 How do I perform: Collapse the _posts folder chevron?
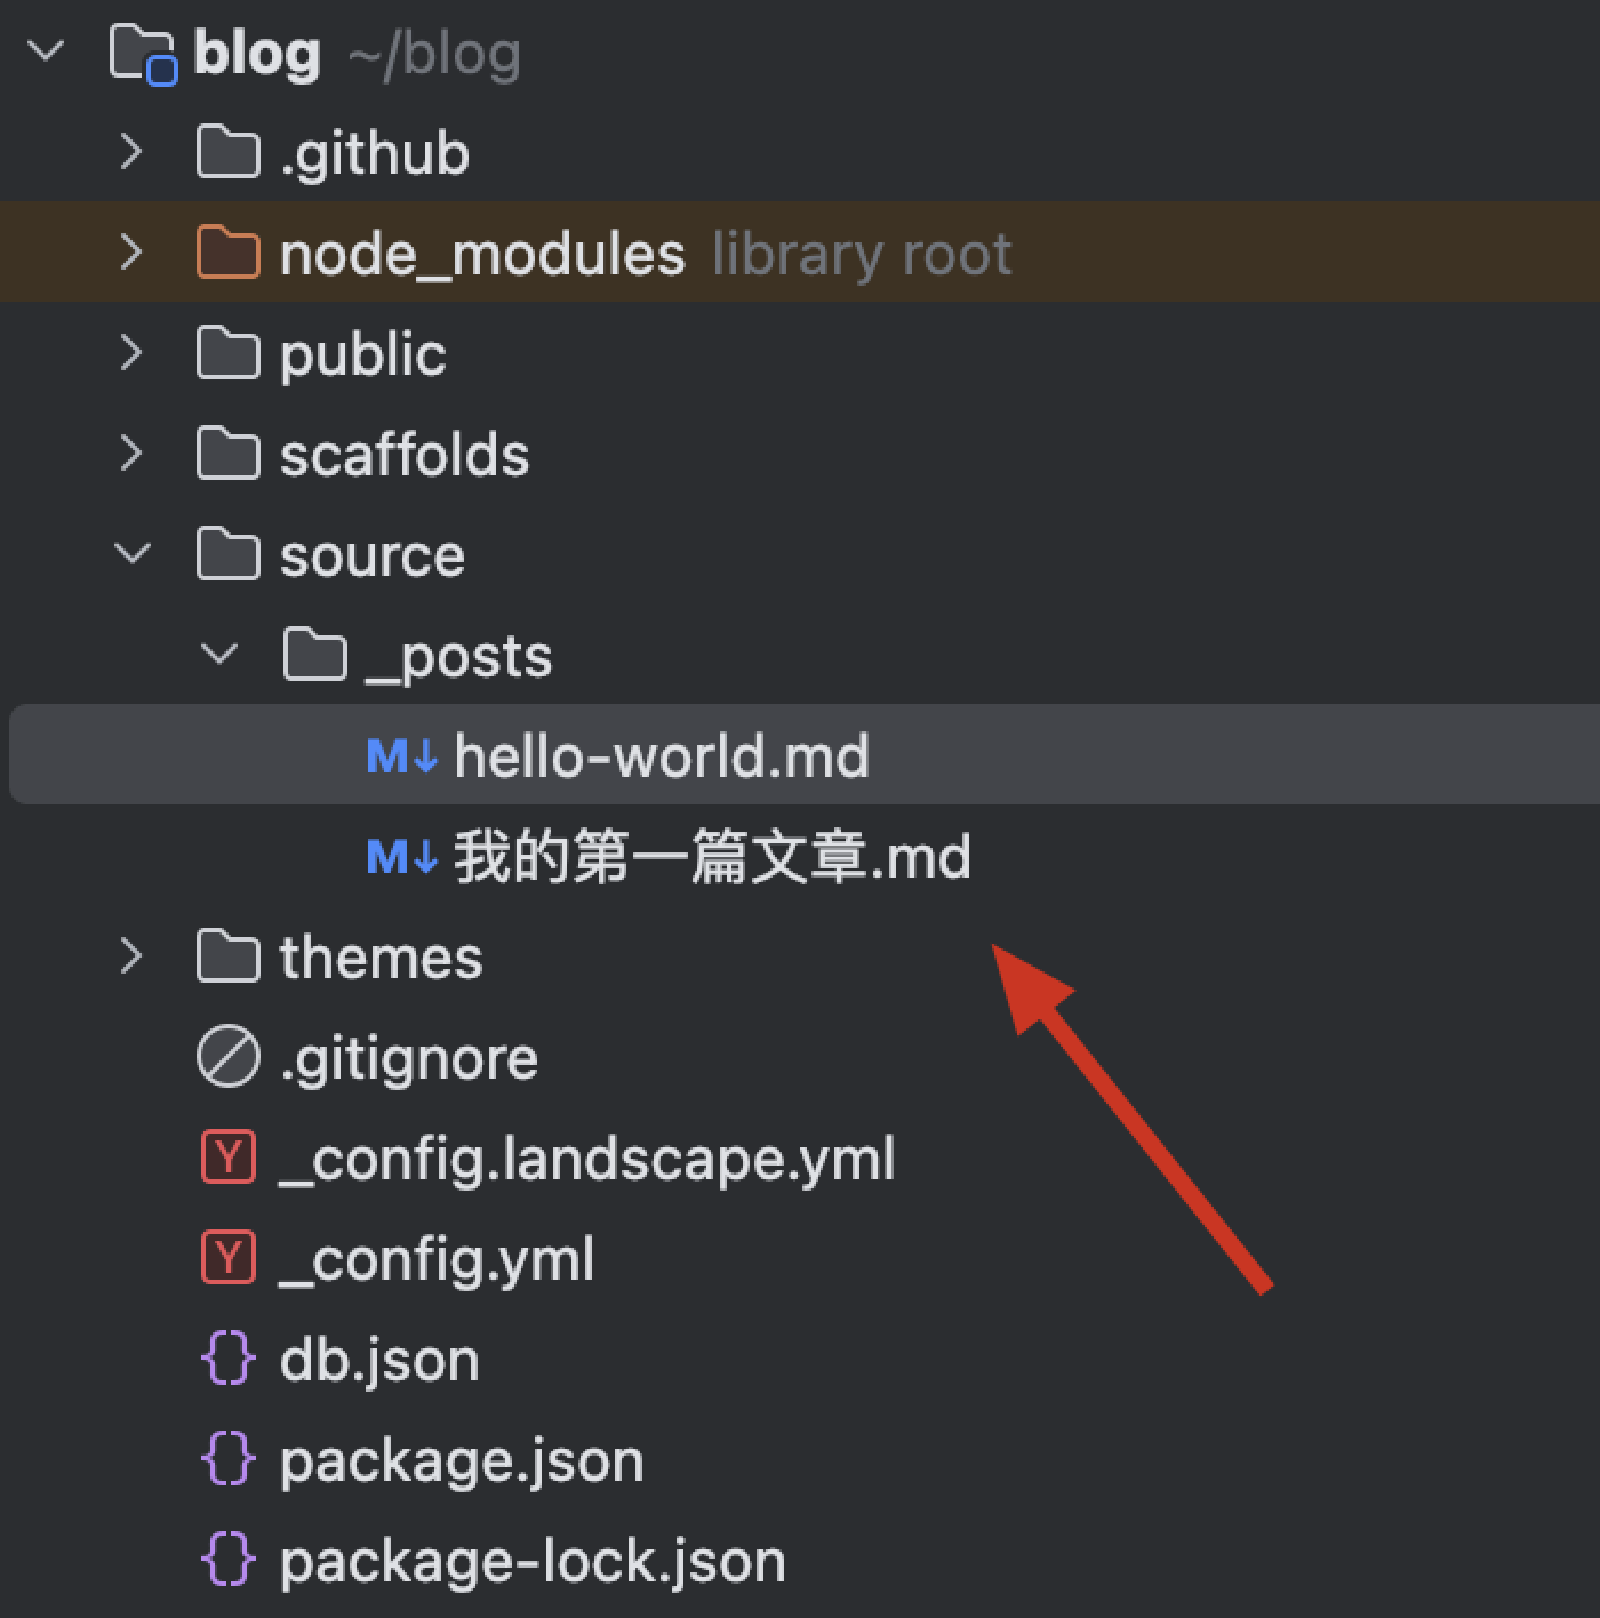218,655
